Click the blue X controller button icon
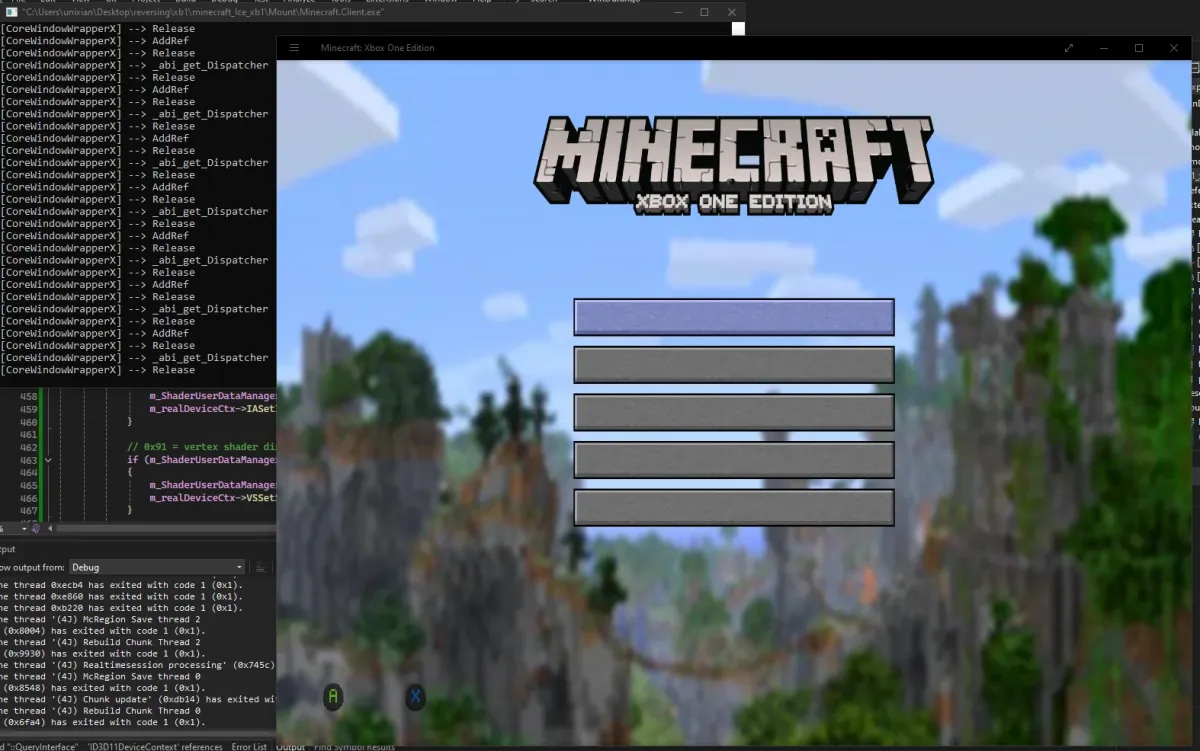Screen dimensions: 1200x751 tap(415, 697)
